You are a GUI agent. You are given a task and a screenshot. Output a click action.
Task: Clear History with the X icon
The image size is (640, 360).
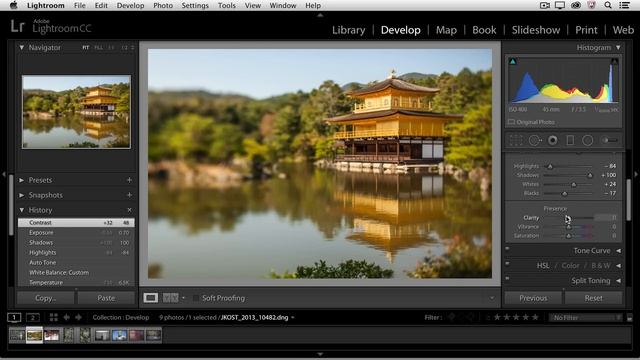[129, 210]
